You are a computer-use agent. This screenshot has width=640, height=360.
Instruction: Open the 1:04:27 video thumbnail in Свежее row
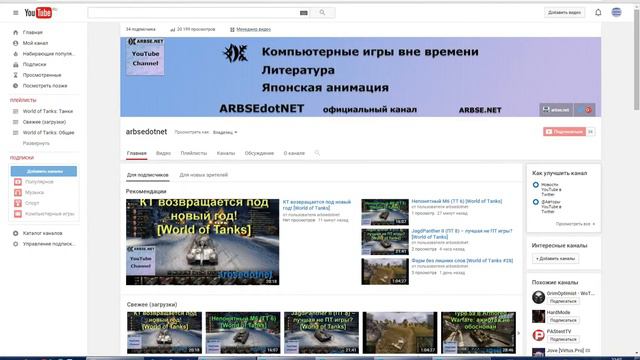[400, 333]
